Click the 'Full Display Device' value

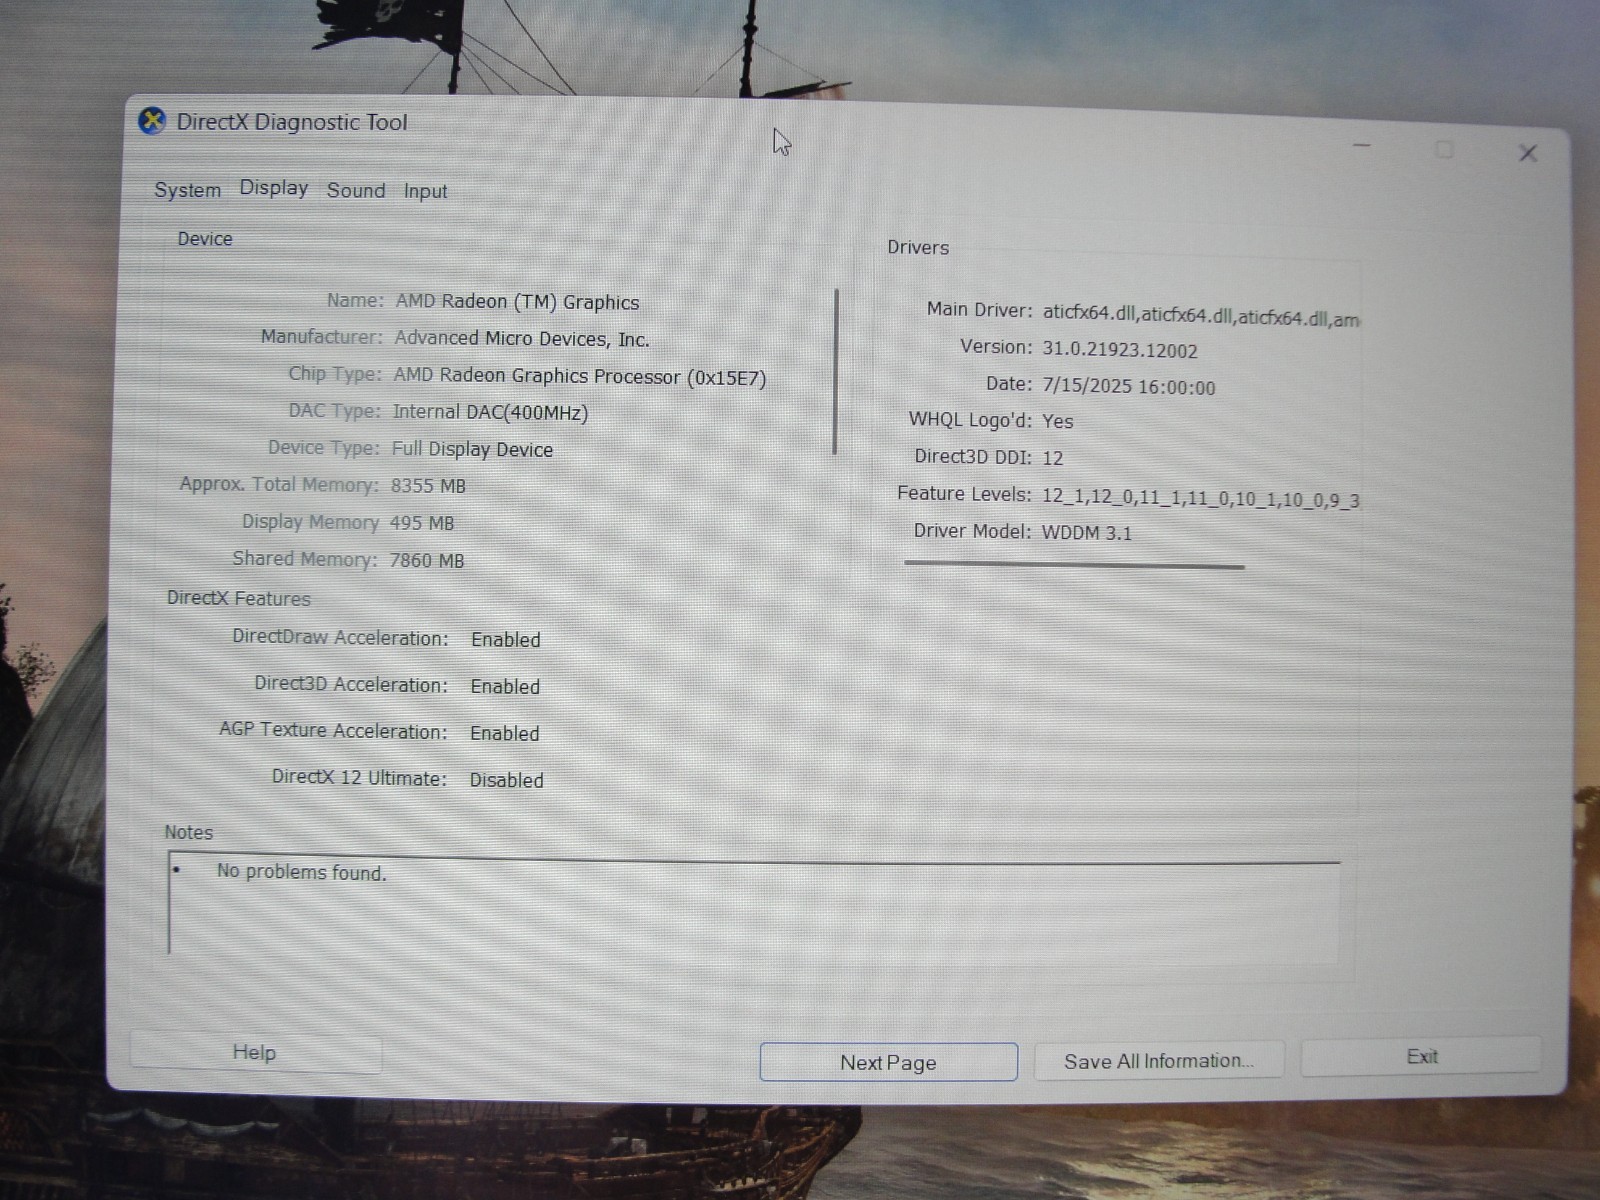[x=472, y=449]
